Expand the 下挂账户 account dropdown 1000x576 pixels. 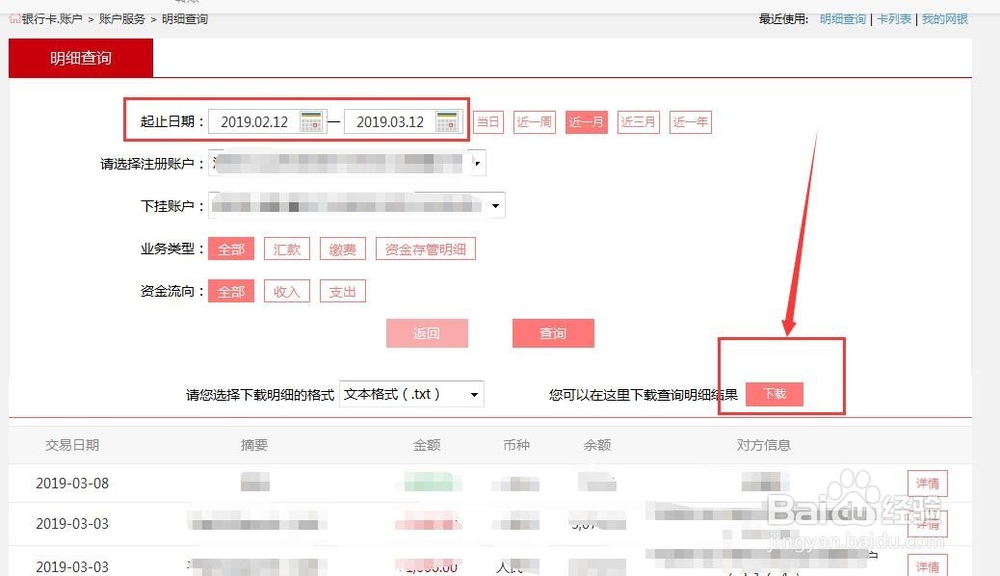click(495, 205)
